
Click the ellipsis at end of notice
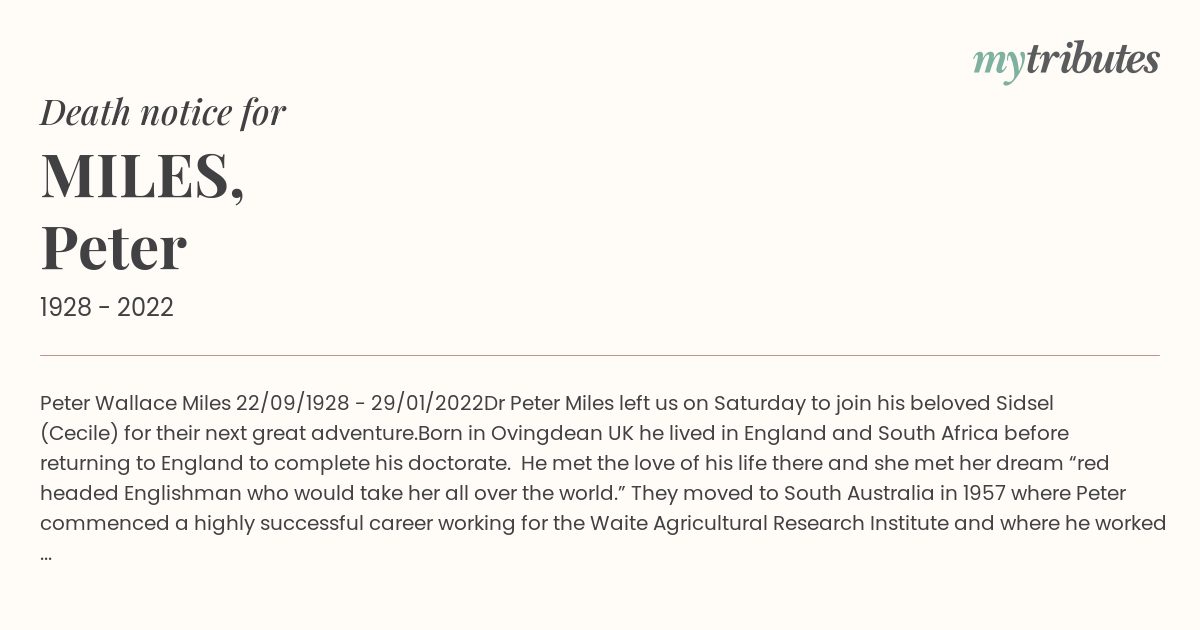point(46,555)
